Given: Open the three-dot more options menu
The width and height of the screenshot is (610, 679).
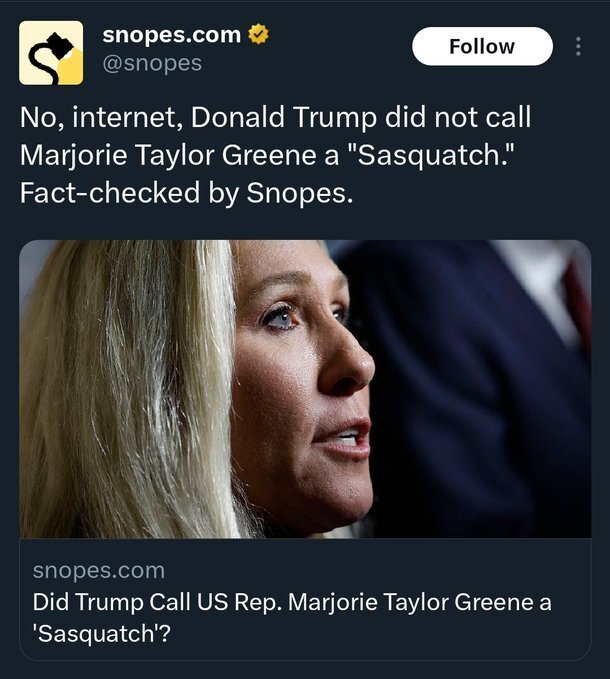Looking at the screenshot, I should coord(577,47).
